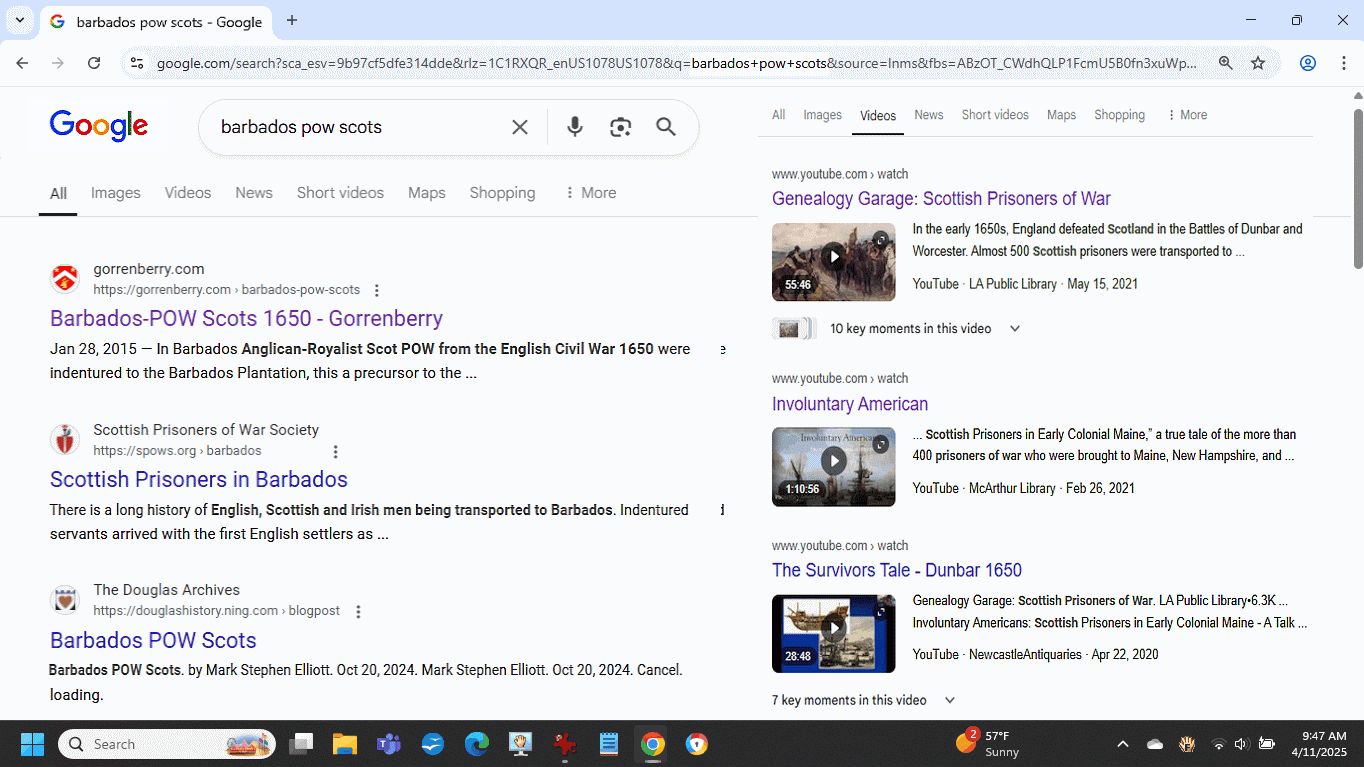This screenshot has height=767, width=1364.
Task: Click the microphone voice search icon
Action: click(575, 127)
